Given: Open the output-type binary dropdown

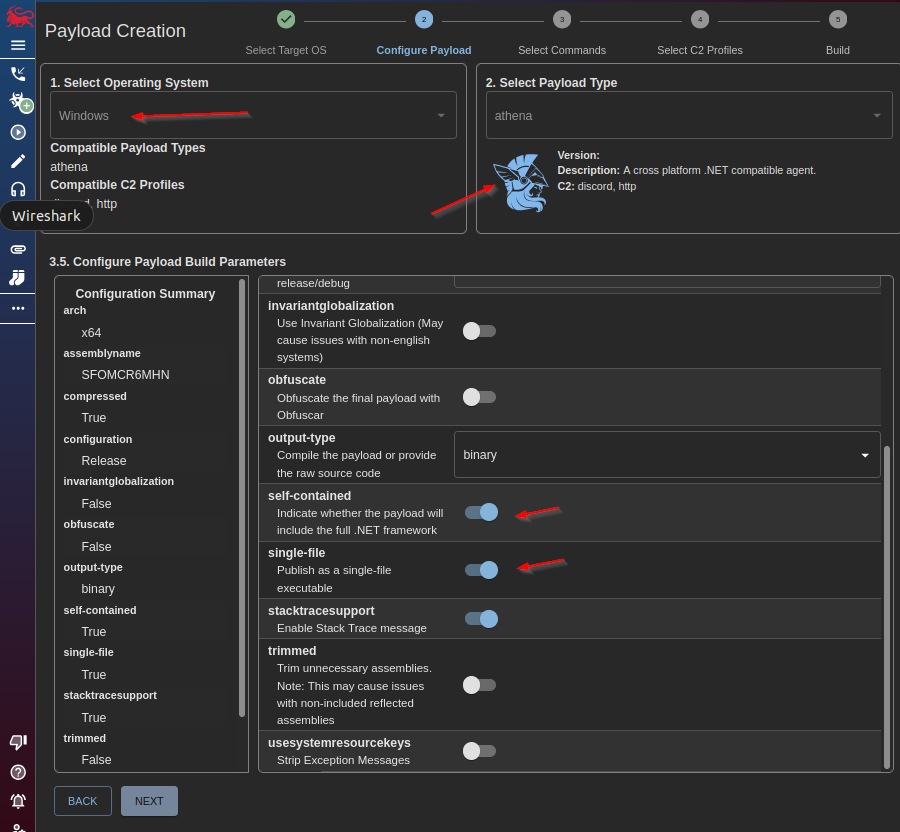Looking at the screenshot, I should click(667, 455).
